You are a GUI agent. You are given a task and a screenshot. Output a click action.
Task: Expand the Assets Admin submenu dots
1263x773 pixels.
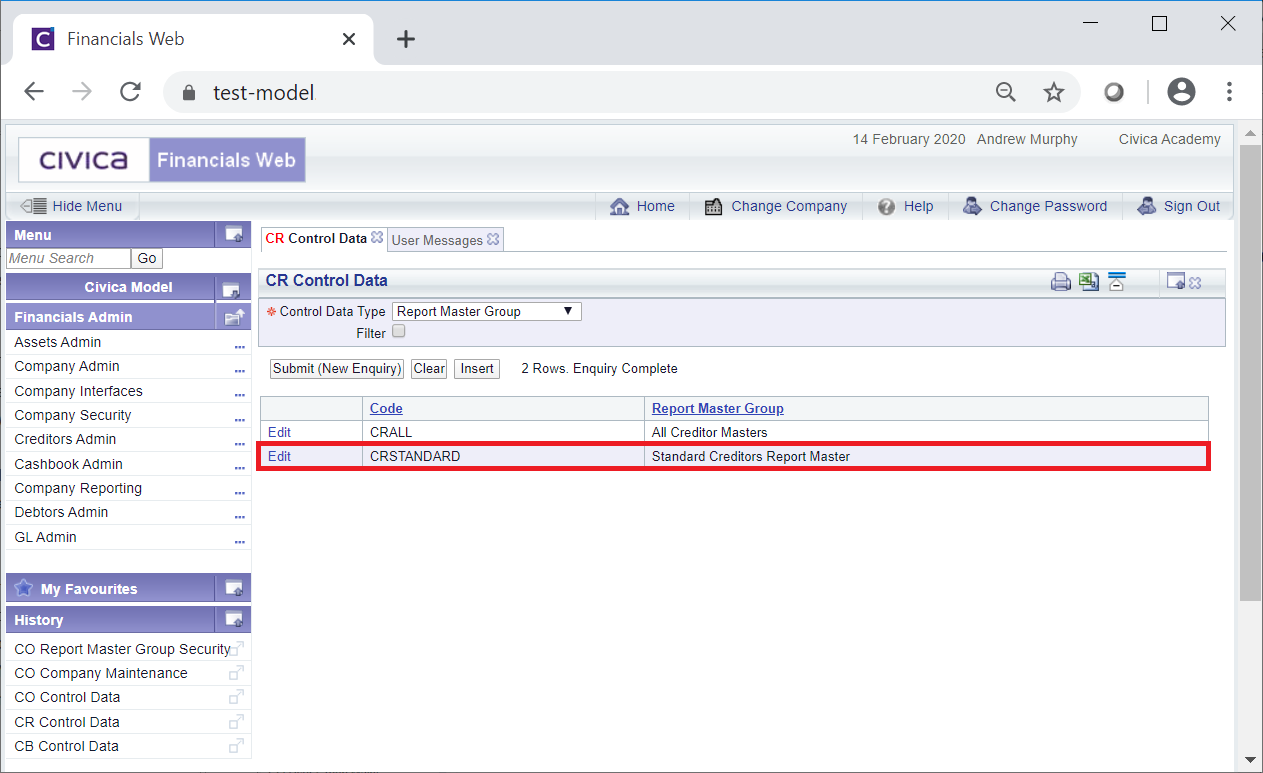point(239,345)
